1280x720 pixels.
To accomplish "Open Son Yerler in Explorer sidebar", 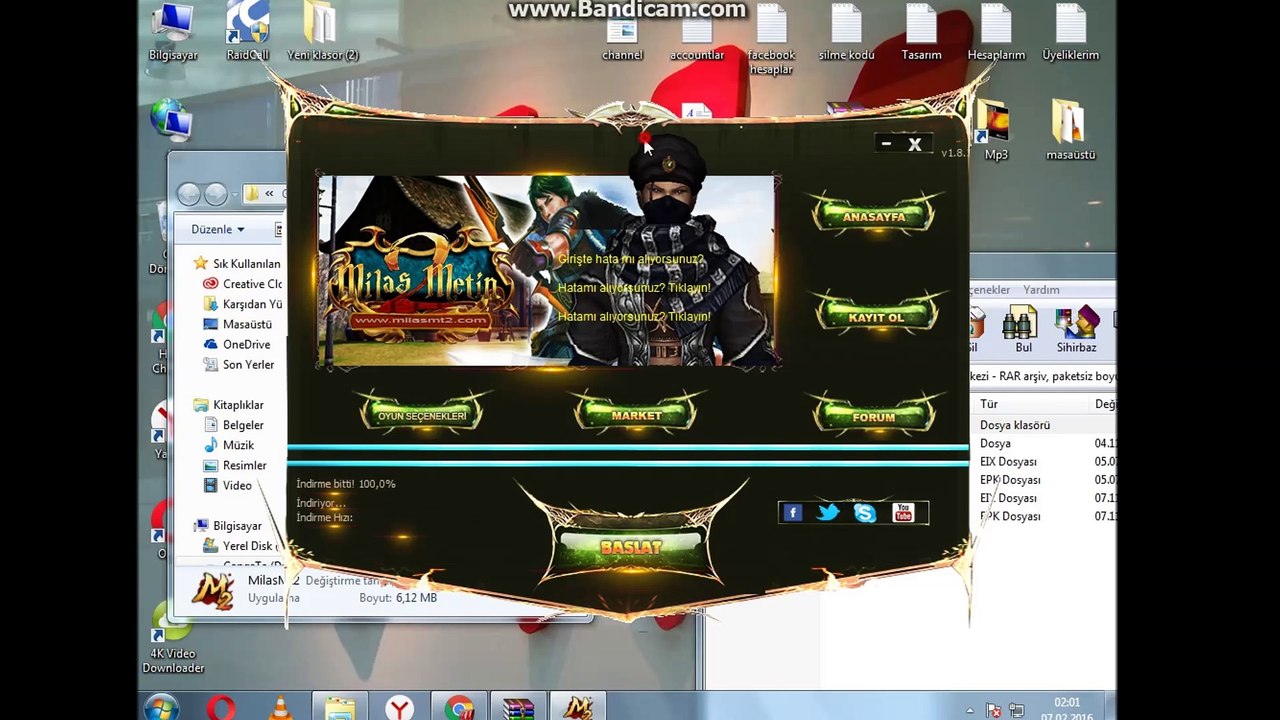I will pos(238,365).
